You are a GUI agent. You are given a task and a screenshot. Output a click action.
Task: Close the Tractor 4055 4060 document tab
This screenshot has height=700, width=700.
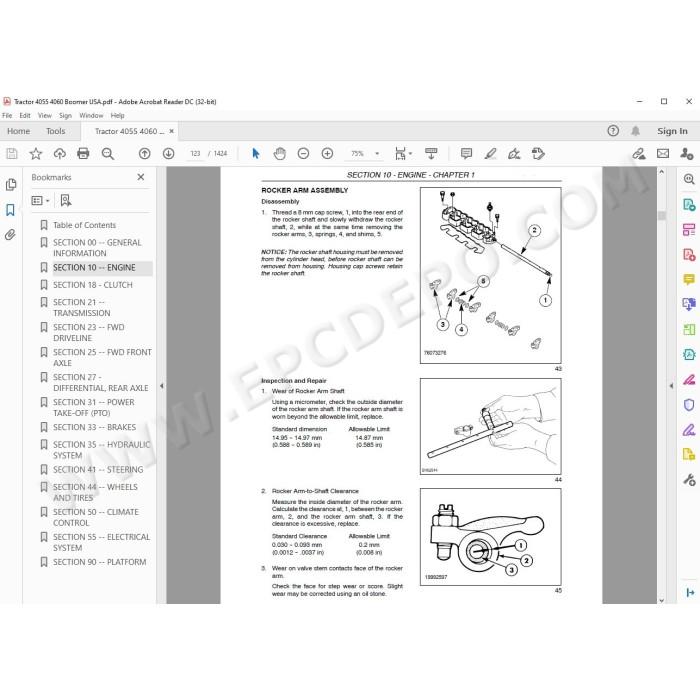pos(171,131)
